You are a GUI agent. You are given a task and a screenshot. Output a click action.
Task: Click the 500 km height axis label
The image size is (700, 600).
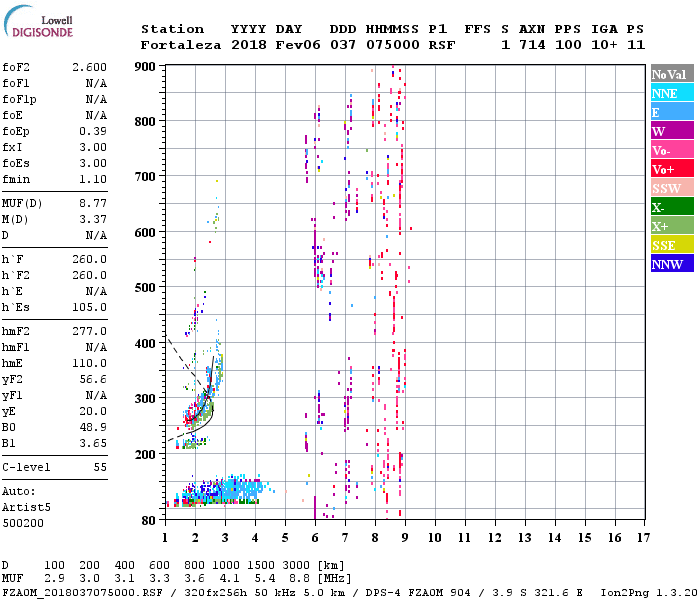[145, 287]
